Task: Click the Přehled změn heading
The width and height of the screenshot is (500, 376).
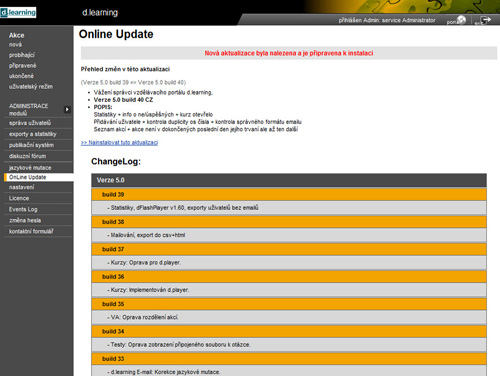Action: tap(125, 69)
